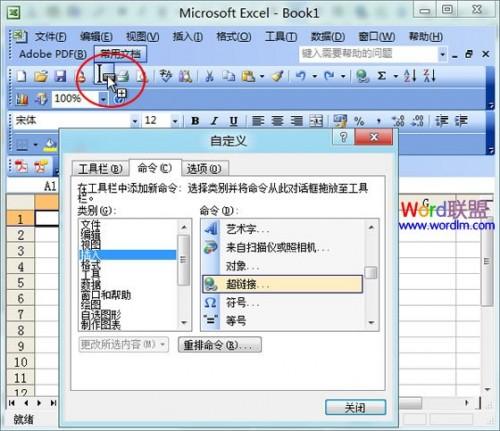Toggle Italic formatting
The width and height of the screenshot is (500, 431).
click(214, 121)
